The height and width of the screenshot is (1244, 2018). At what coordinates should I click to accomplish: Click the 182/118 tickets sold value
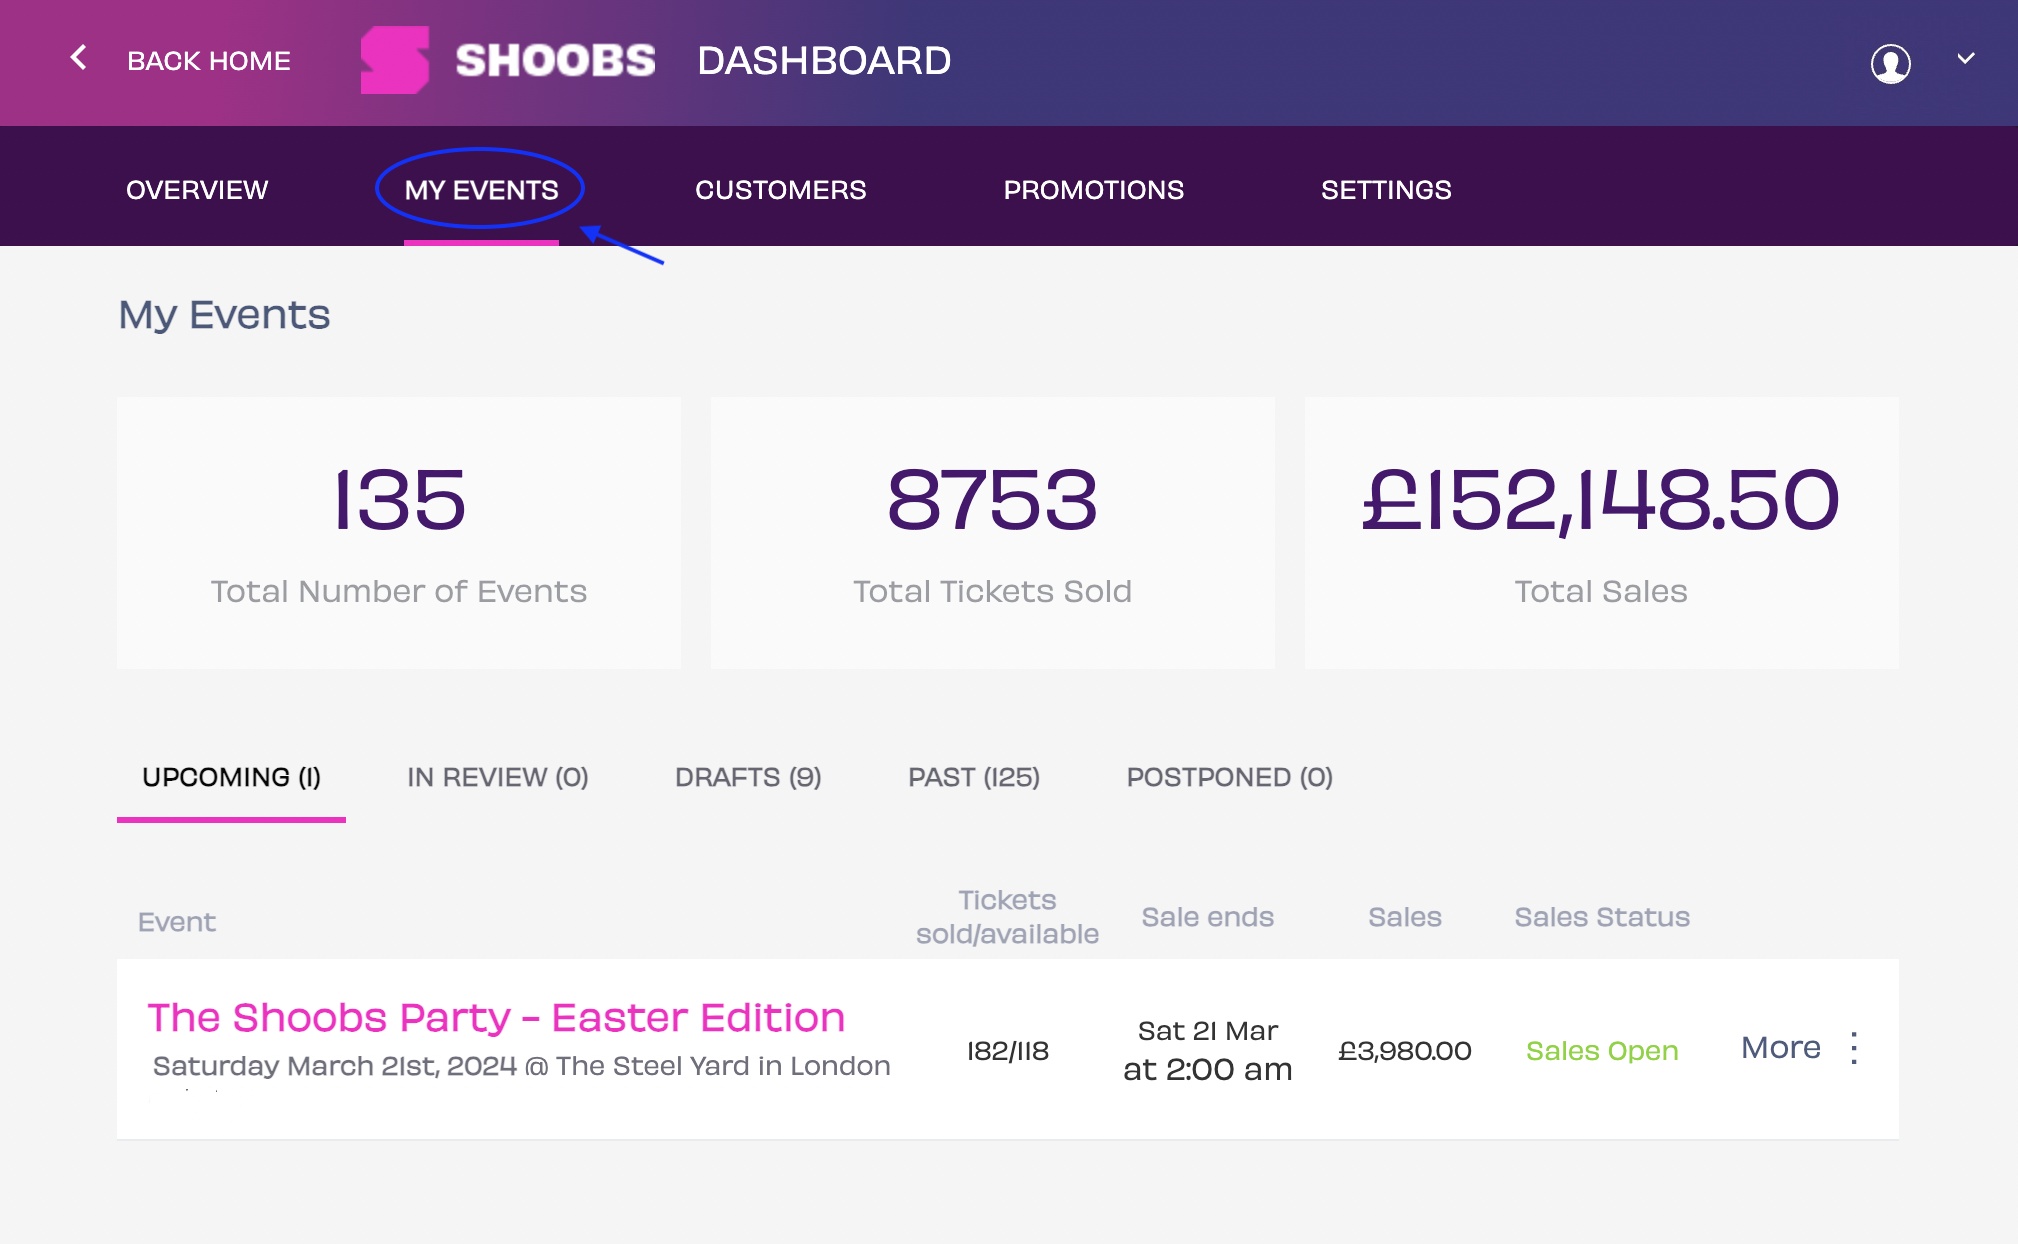point(1007,1050)
